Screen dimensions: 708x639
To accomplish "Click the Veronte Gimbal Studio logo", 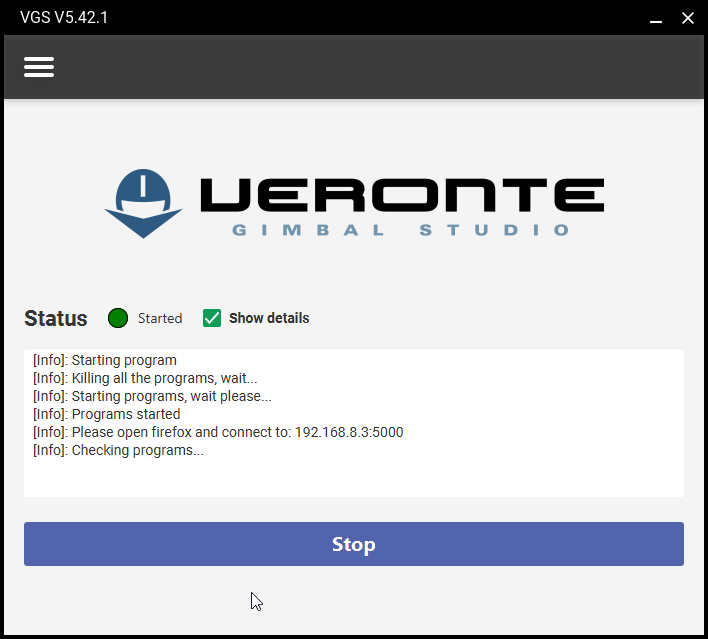I will click(x=354, y=204).
